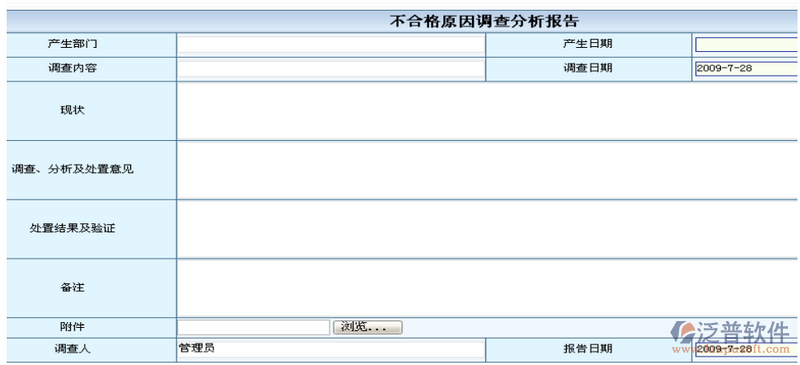Click the 报告日期 label cell
The width and height of the screenshot is (800, 365).
[x=589, y=349]
